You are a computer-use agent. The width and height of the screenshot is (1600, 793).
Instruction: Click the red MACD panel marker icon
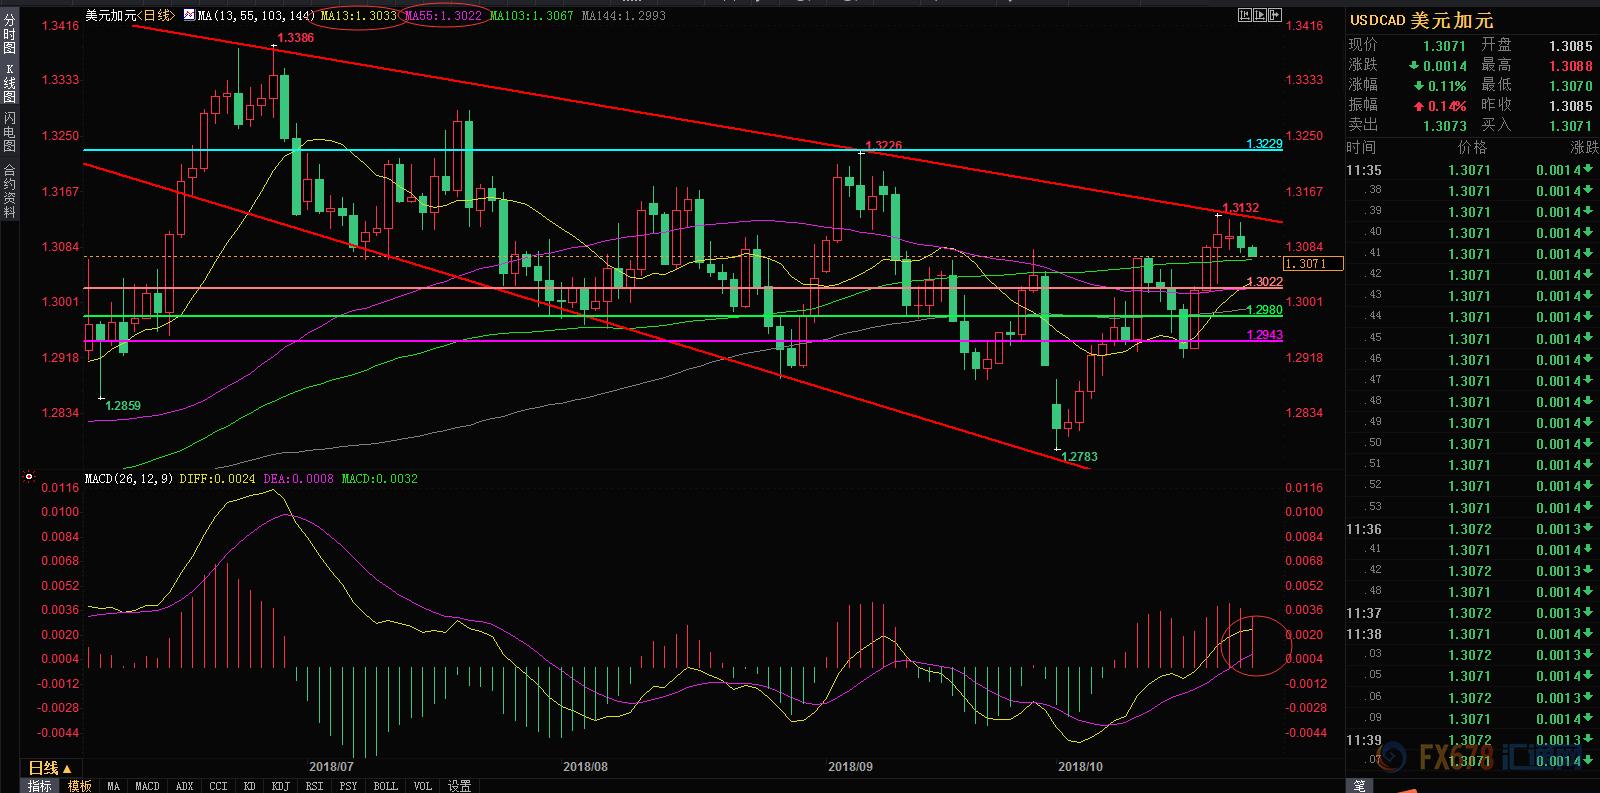click(x=28, y=478)
